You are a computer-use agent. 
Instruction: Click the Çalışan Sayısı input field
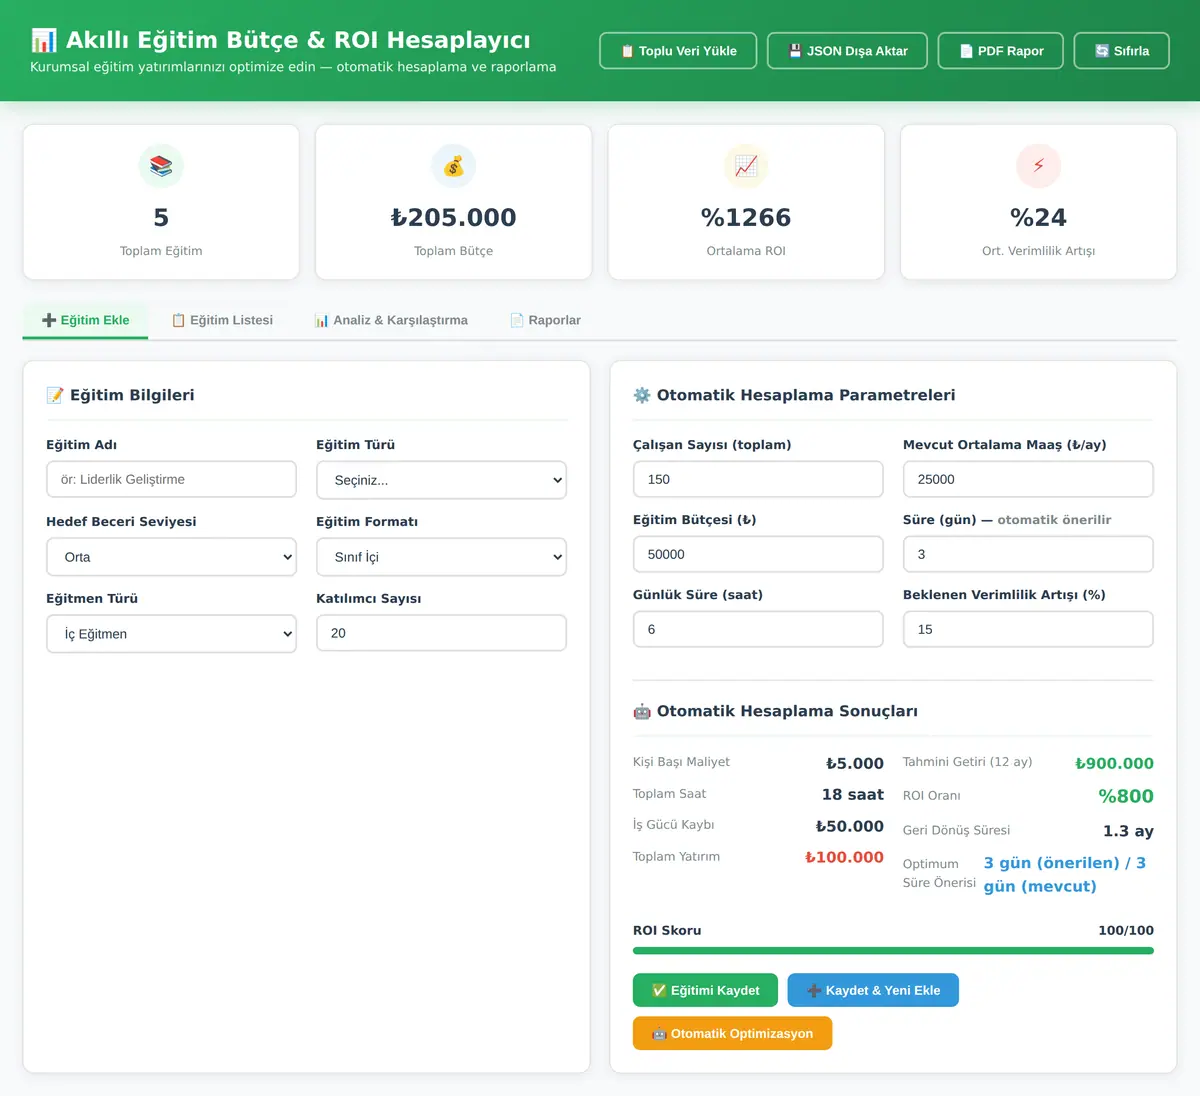tap(758, 479)
